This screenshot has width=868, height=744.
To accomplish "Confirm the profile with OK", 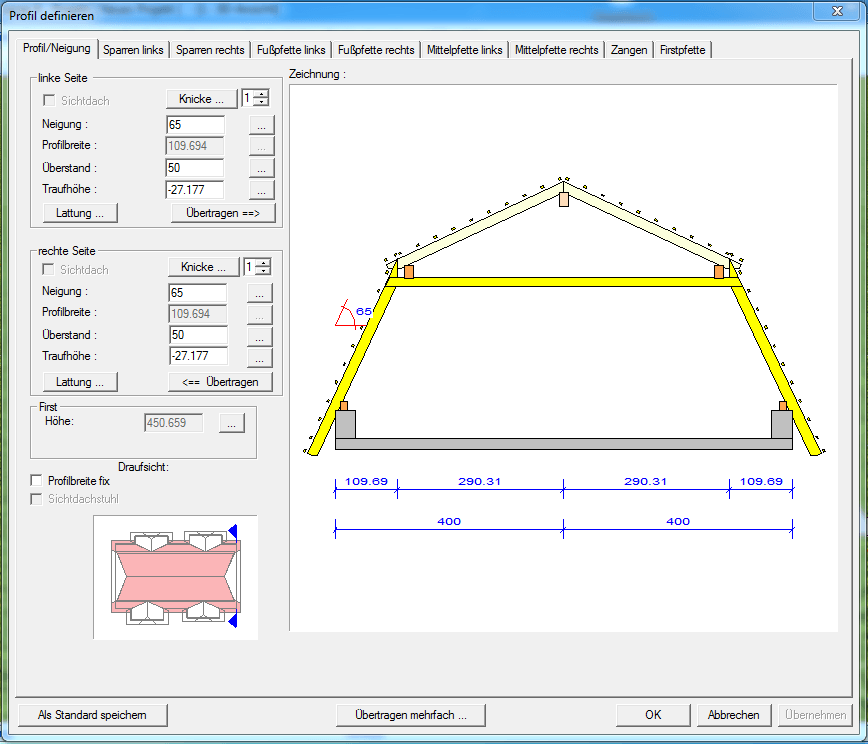I will pyautogui.click(x=653, y=715).
